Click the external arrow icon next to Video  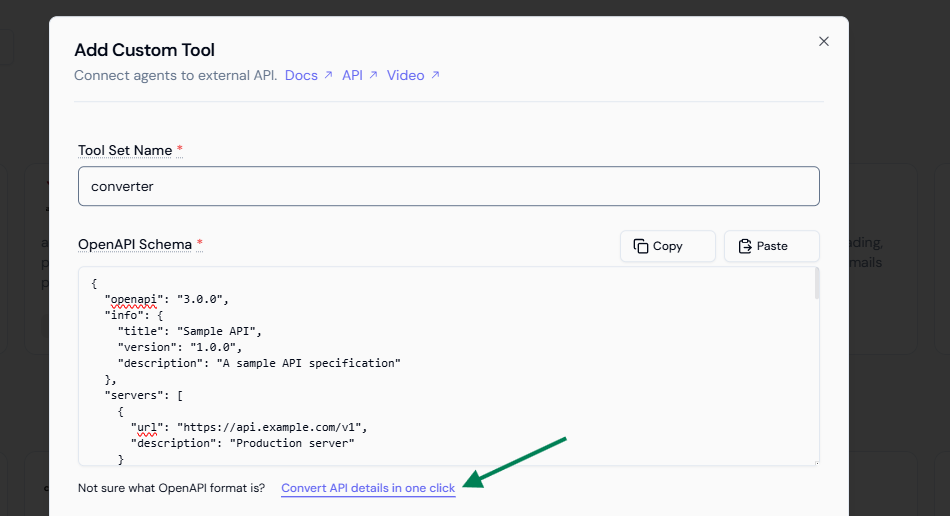(435, 74)
